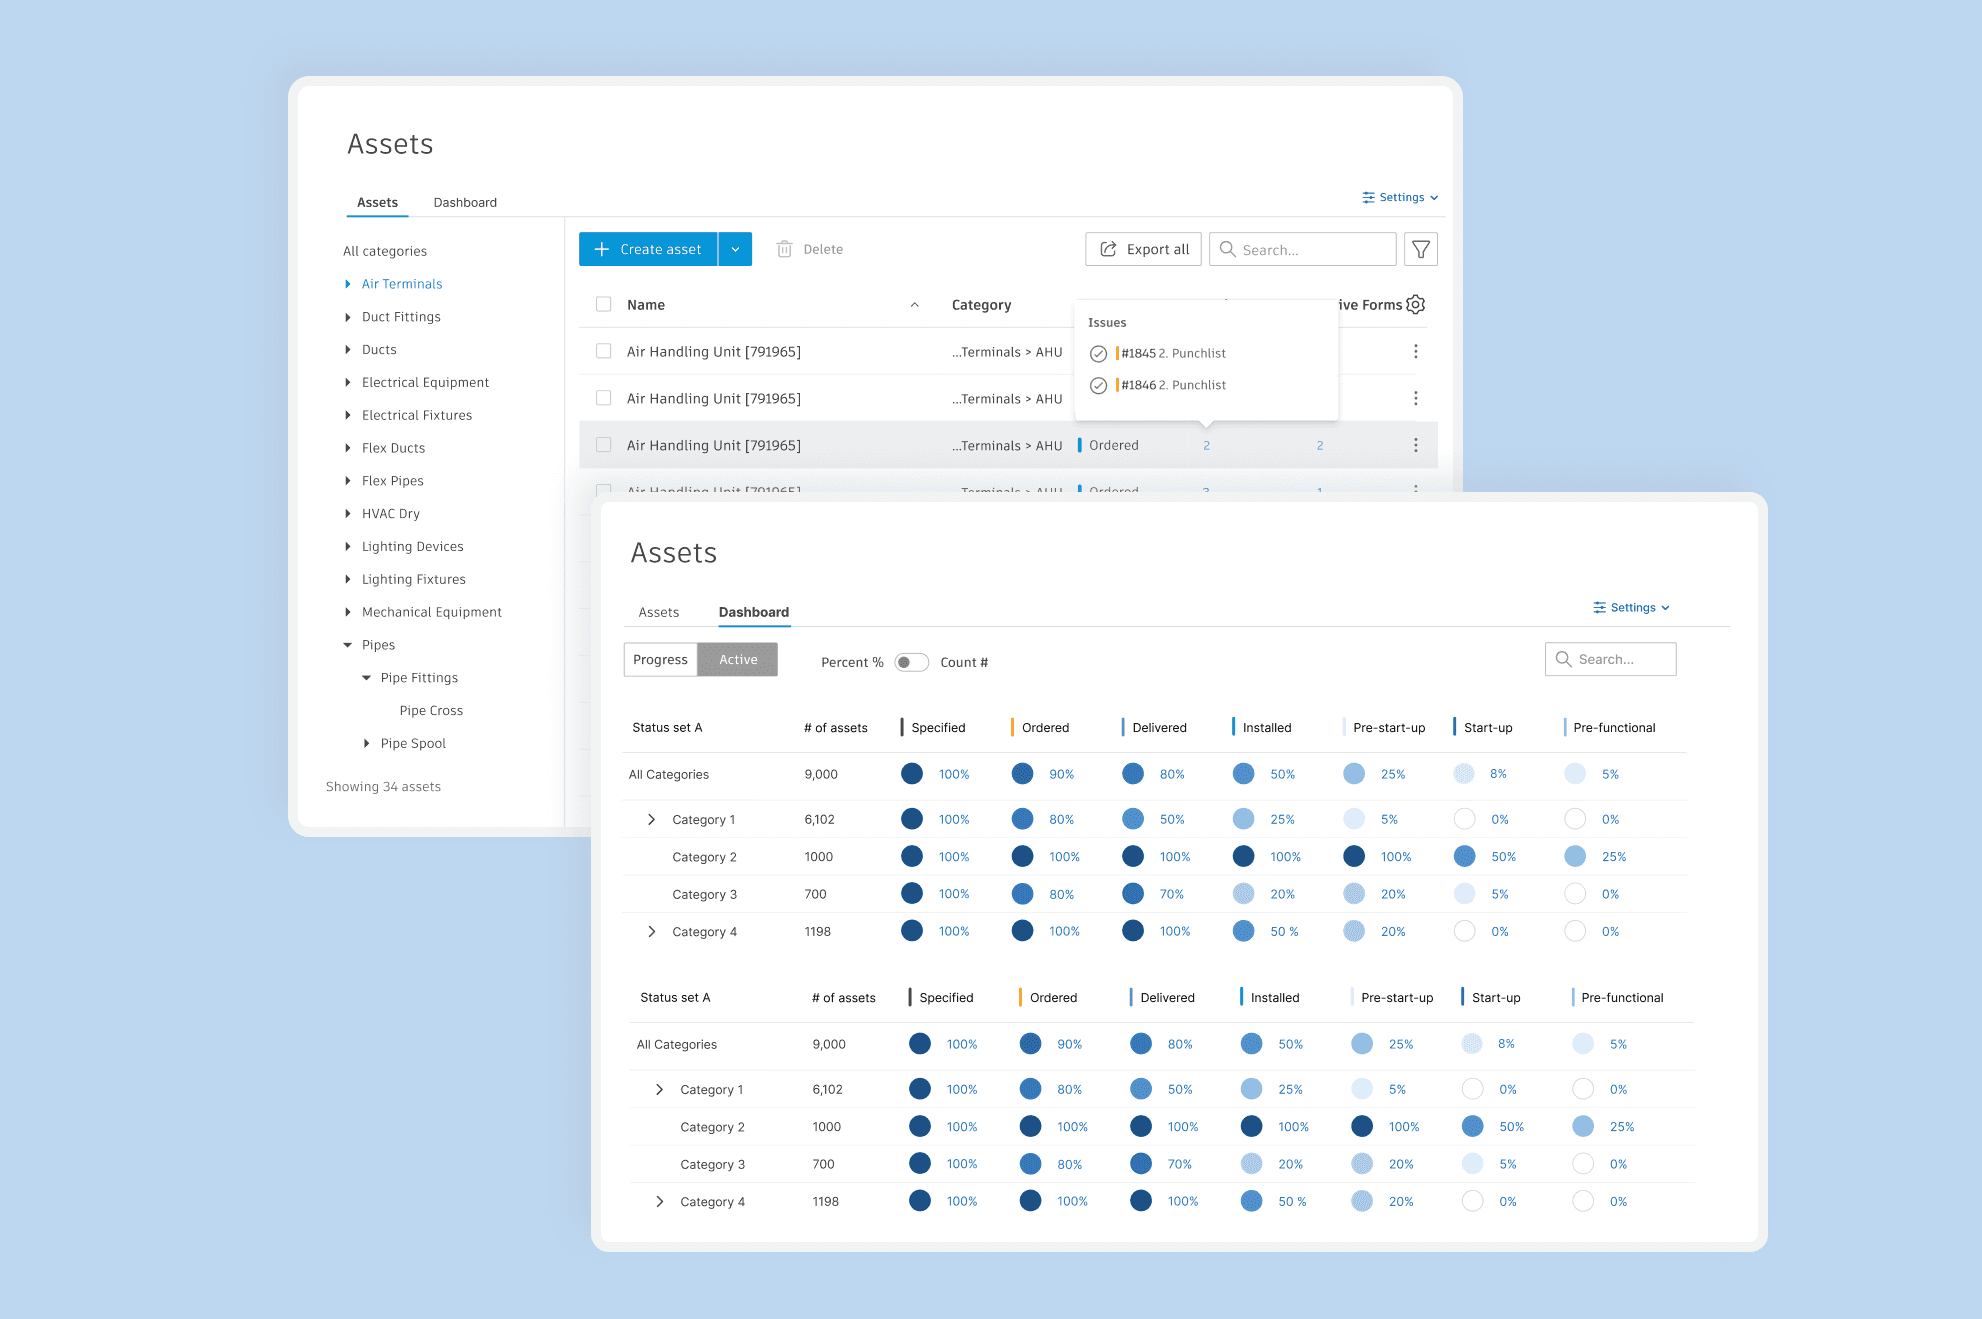The image size is (1982, 1319).
Task: Click the Create asset button
Action: pos(648,249)
